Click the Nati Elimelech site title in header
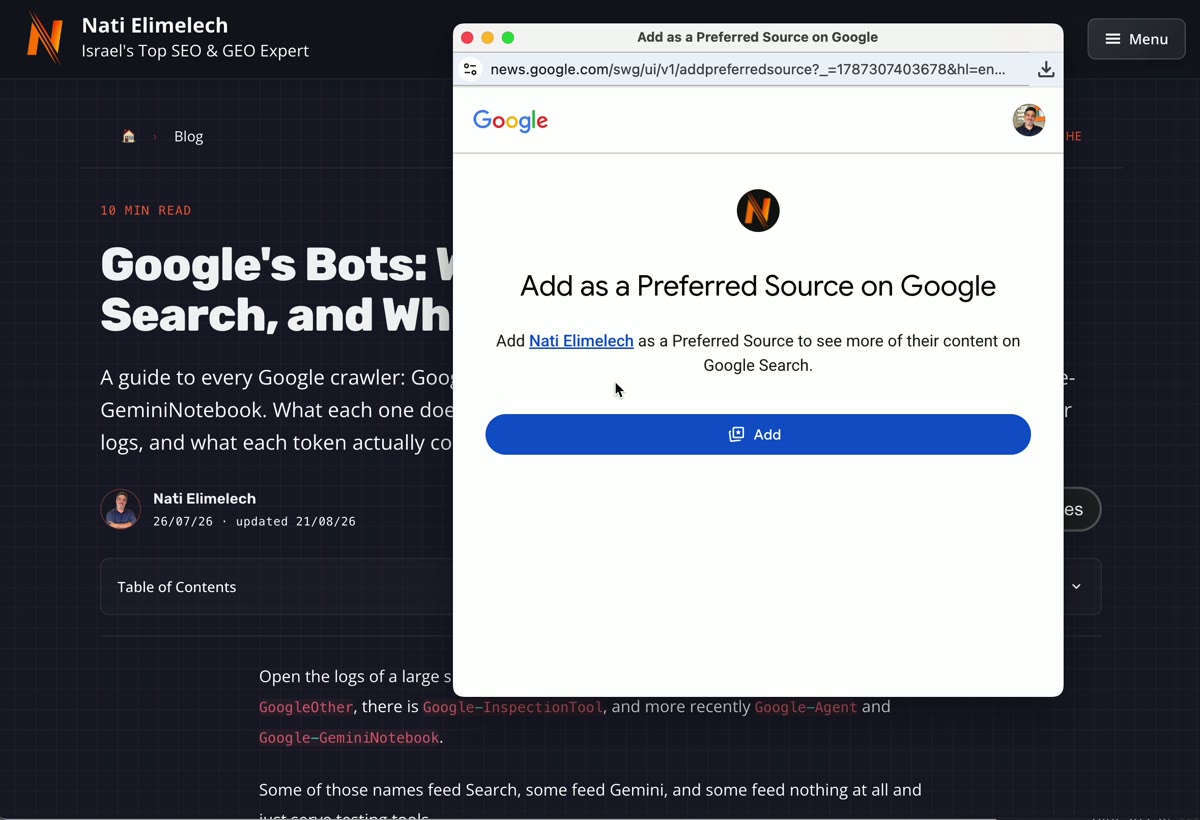 [x=155, y=25]
